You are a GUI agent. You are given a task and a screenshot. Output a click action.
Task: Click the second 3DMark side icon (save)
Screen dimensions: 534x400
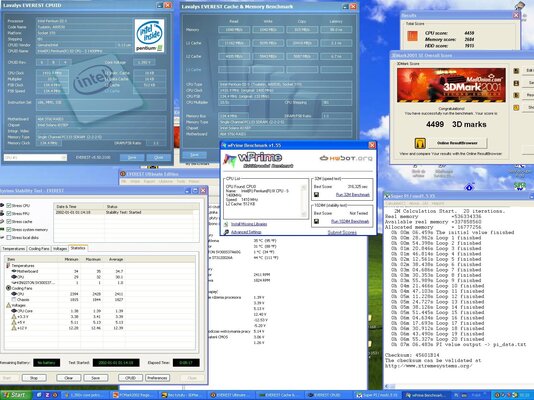[x=516, y=83]
